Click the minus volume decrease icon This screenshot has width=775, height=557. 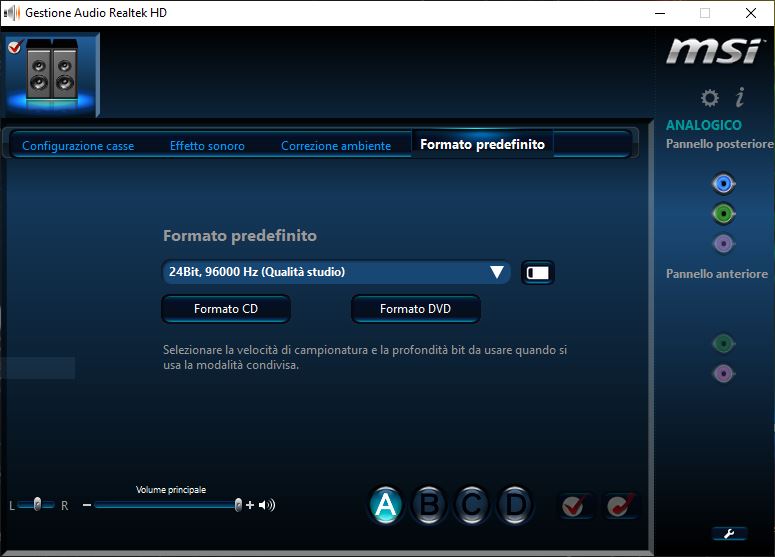[87, 505]
